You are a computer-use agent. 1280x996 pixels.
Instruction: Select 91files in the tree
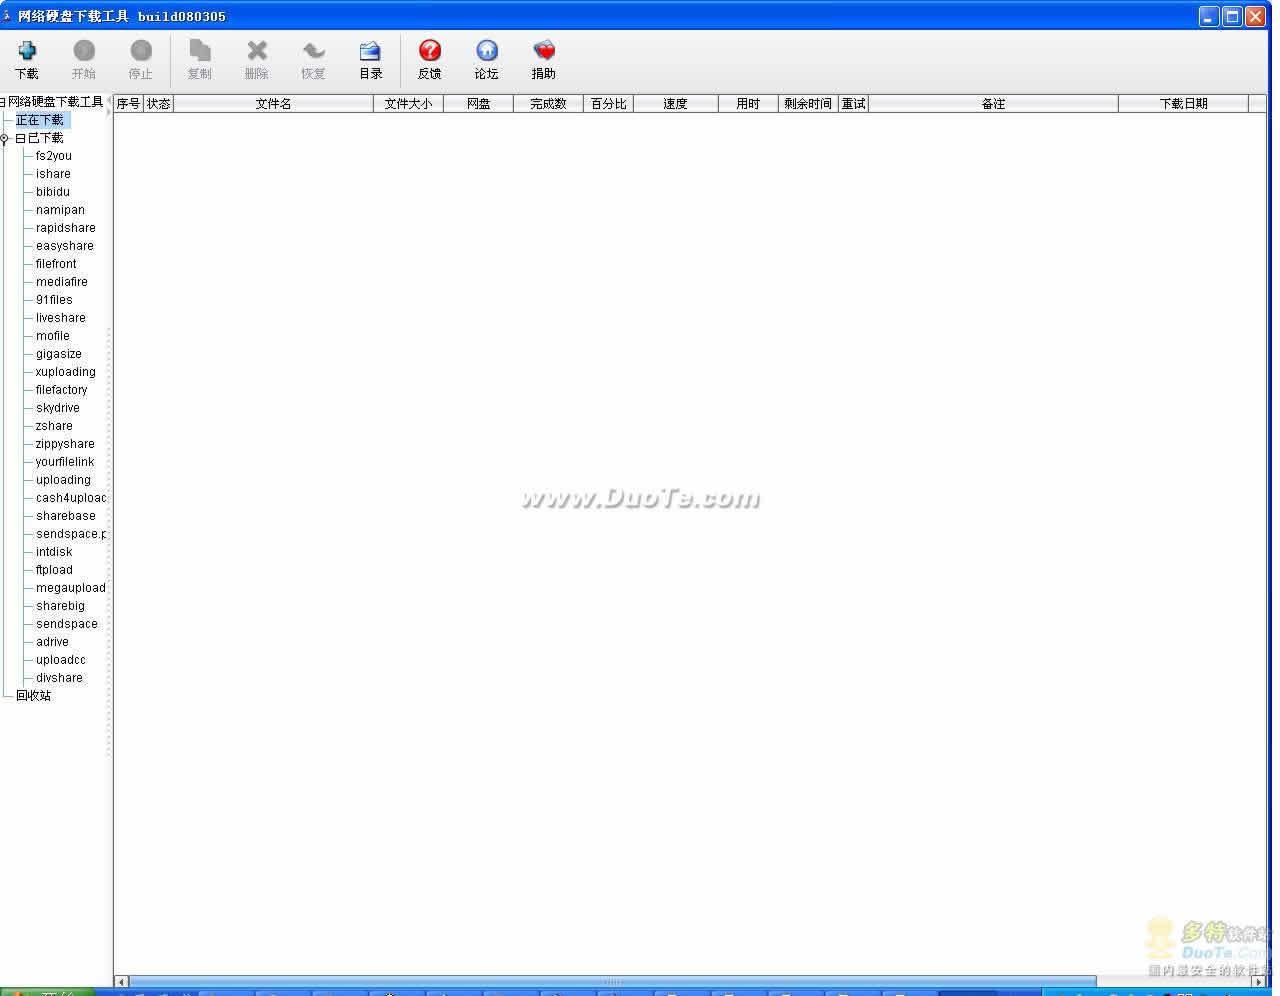point(54,300)
